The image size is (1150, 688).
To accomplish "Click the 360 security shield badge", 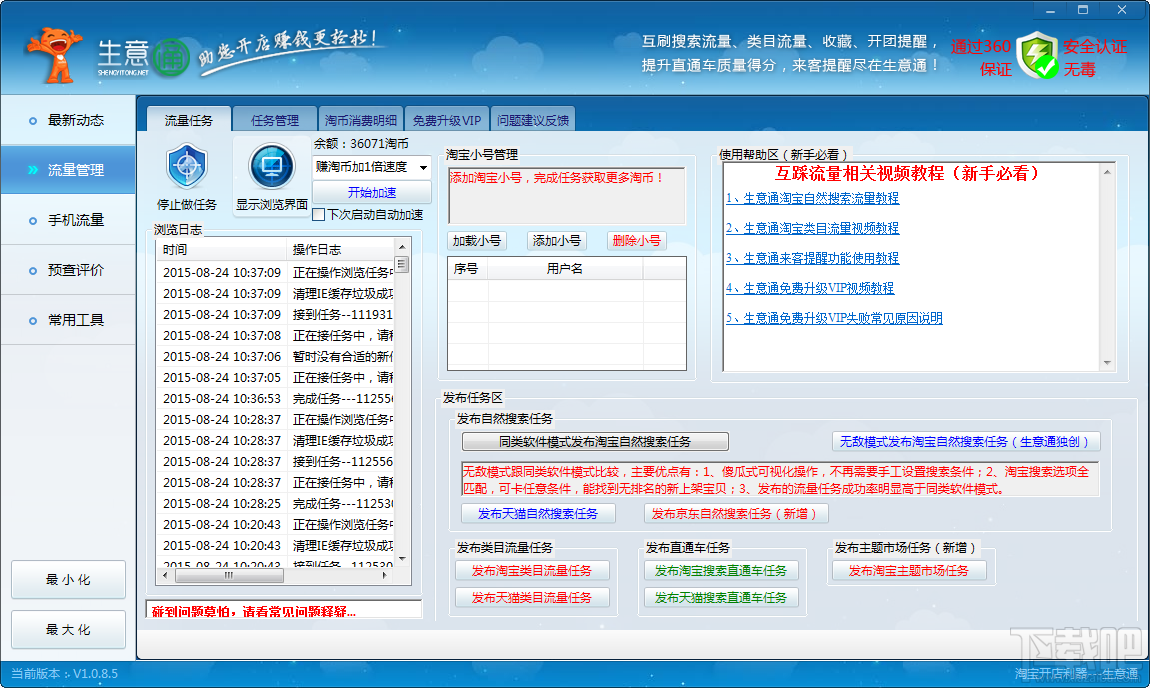I will tap(1037, 56).
